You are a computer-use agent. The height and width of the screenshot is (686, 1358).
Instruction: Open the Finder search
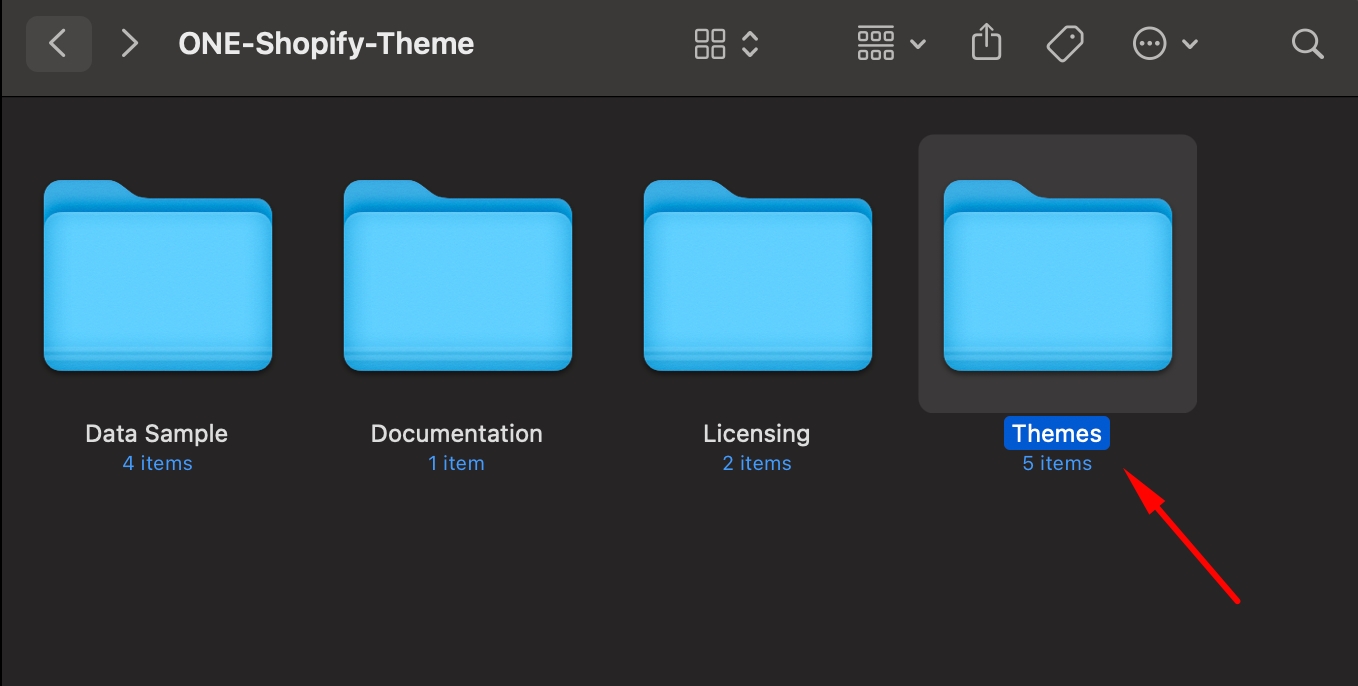click(1307, 44)
